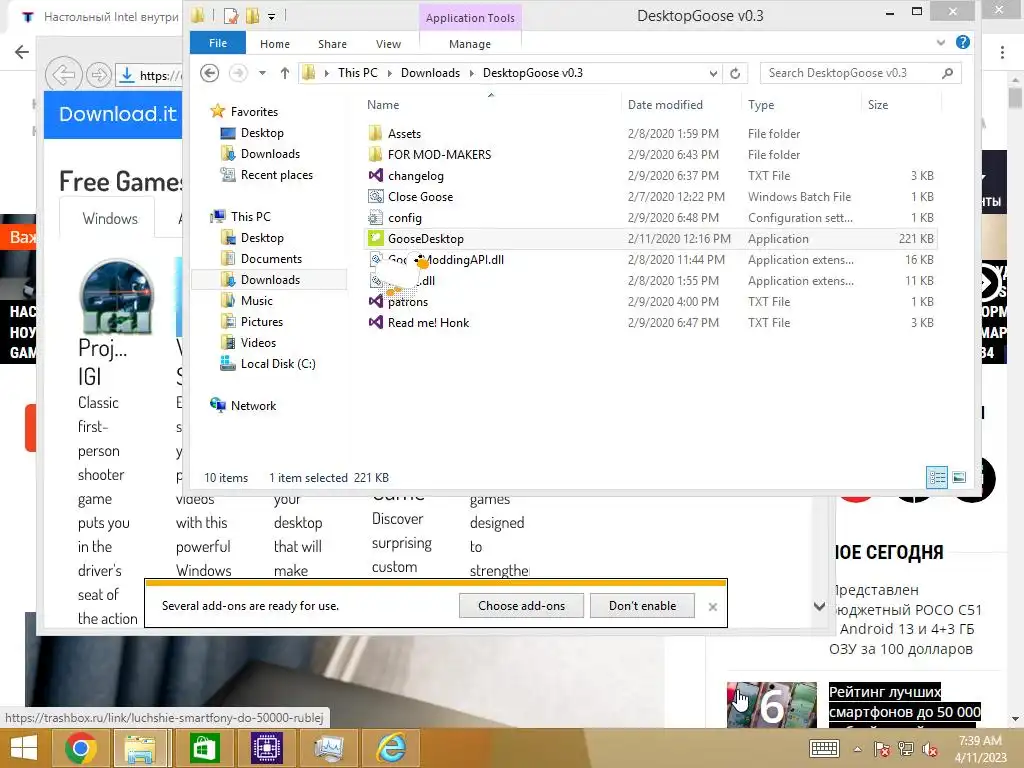Switch to large icons view
The width and height of the screenshot is (1024, 768).
click(x=959, y=477)
